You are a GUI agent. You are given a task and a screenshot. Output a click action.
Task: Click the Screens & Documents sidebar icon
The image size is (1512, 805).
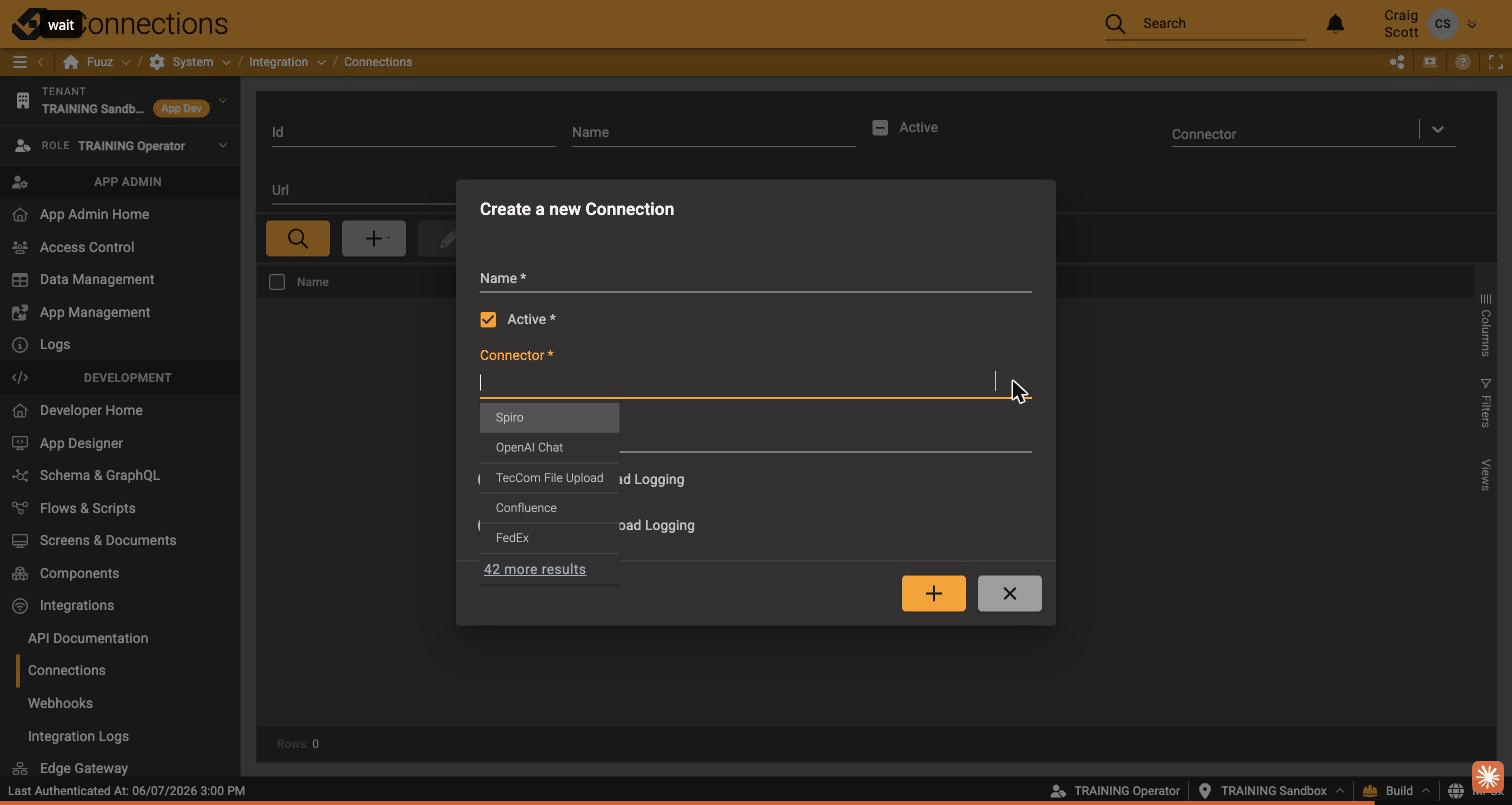pos(20,540)
